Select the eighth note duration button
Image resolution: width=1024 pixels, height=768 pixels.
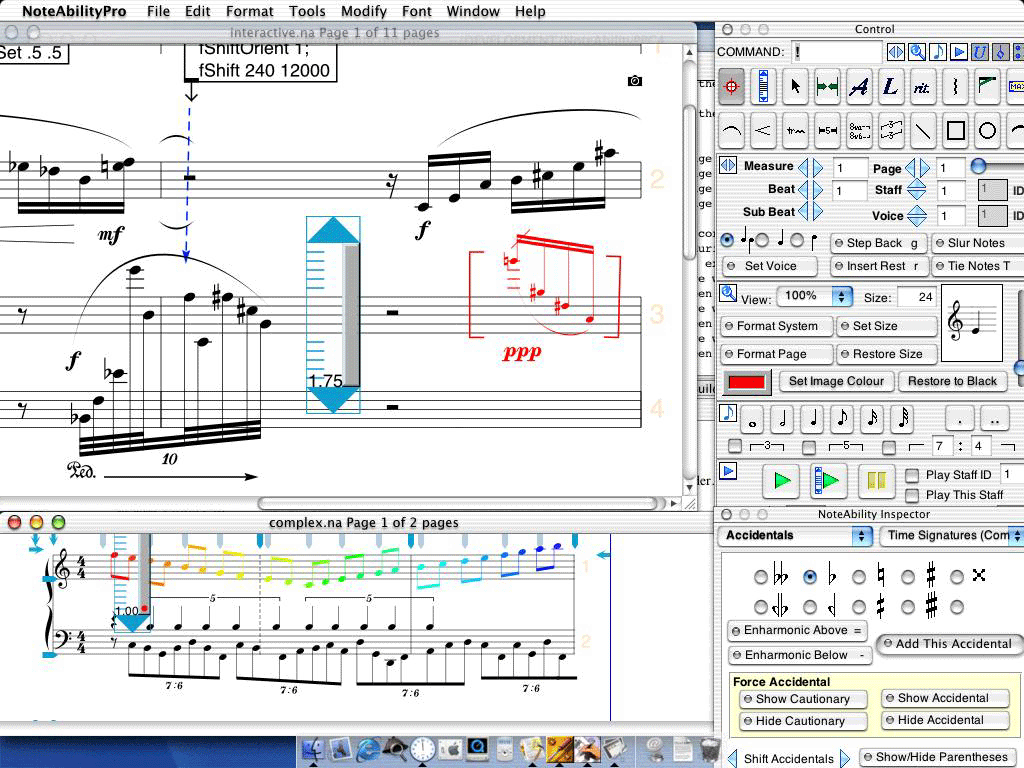pyautogui.click(x=842, y=418)
